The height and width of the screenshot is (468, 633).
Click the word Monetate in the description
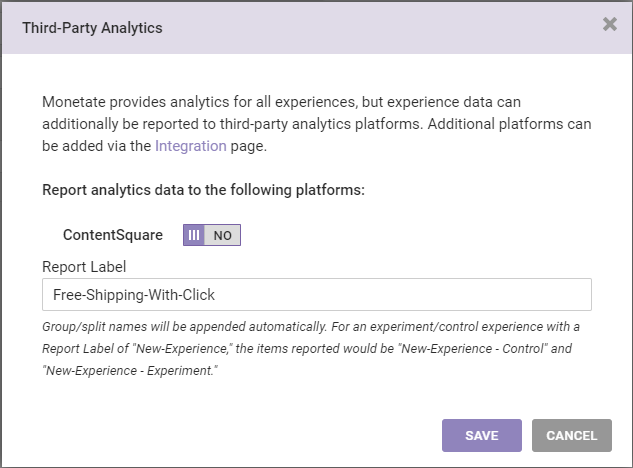coord(74,102)
